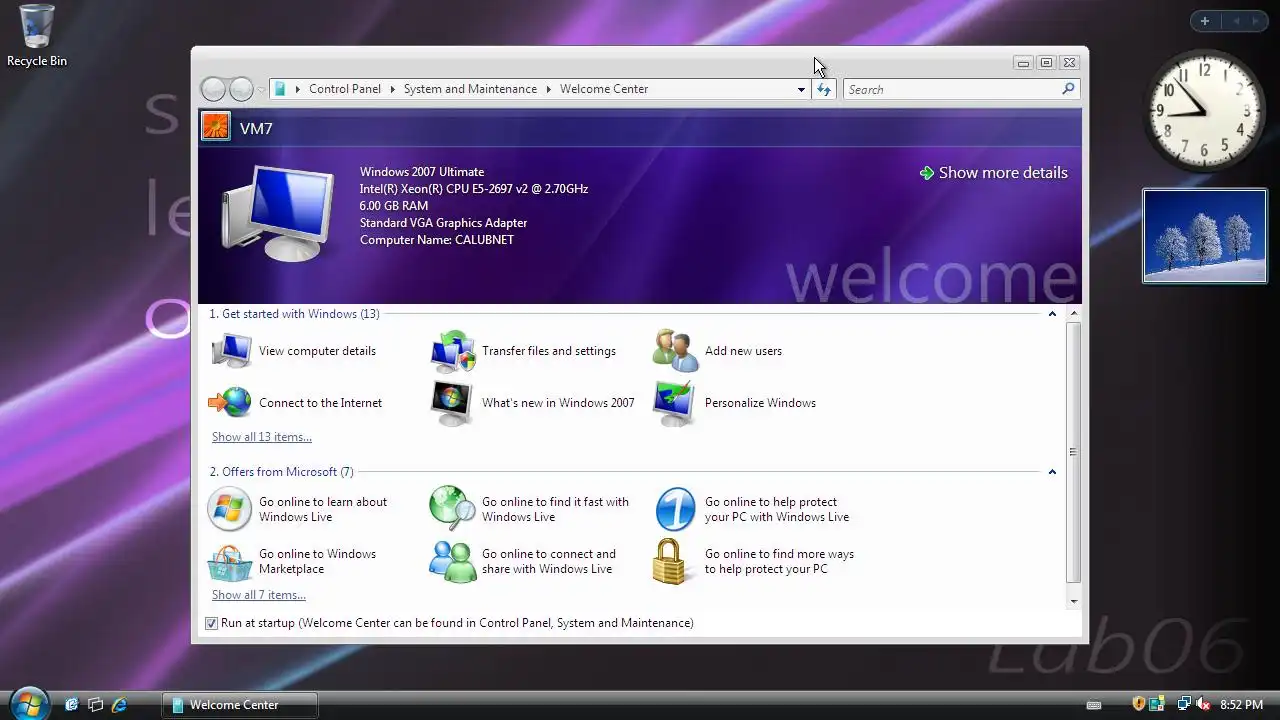Go to System and Maintenance in the breadcrumb
This screenshot has height=720, width=1280.
[470, 89]
